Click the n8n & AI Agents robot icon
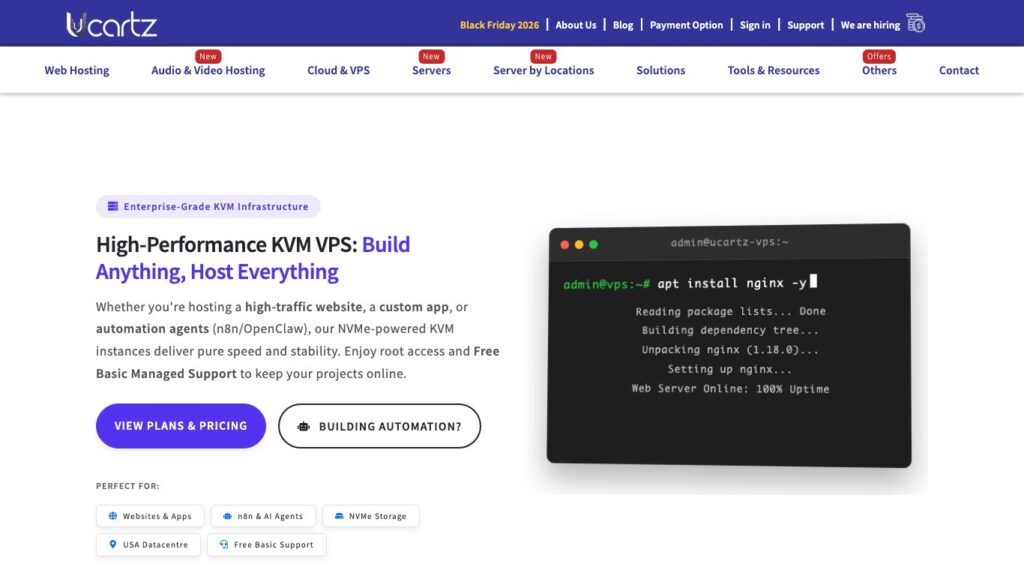 227,516
